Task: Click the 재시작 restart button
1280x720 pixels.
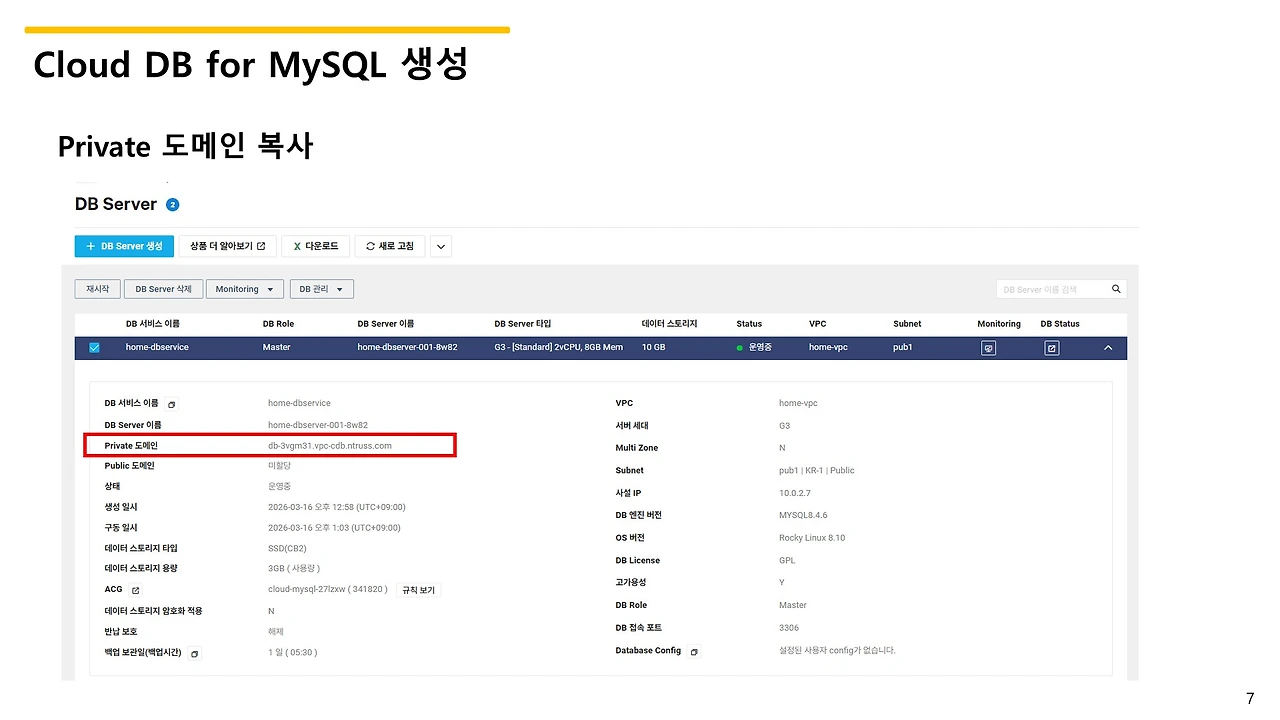Action: 97,289
